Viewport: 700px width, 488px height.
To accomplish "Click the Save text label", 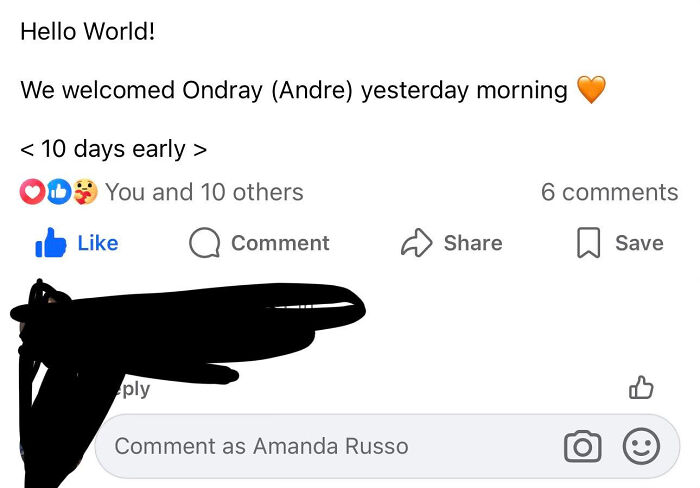I will 639,243.
